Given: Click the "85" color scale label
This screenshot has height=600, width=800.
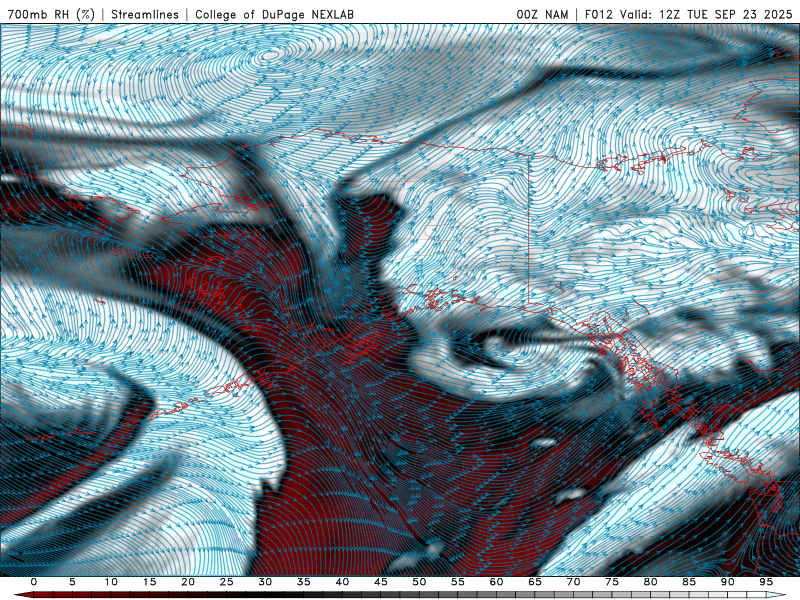Looking at the screenshot, I should 689,582.
